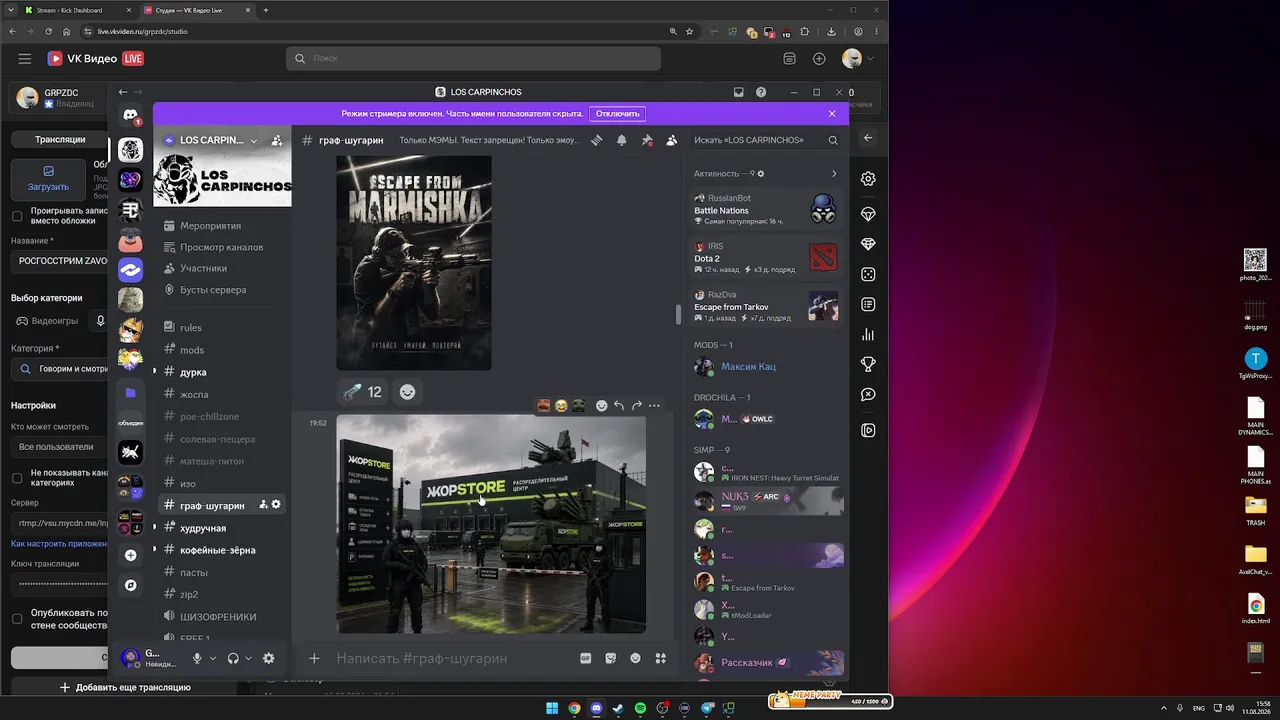This screenshot has width=1280, height=720.
Task: Switch to the Stream - Kick Dashboard tab
Action: click(x=75, y=10)
